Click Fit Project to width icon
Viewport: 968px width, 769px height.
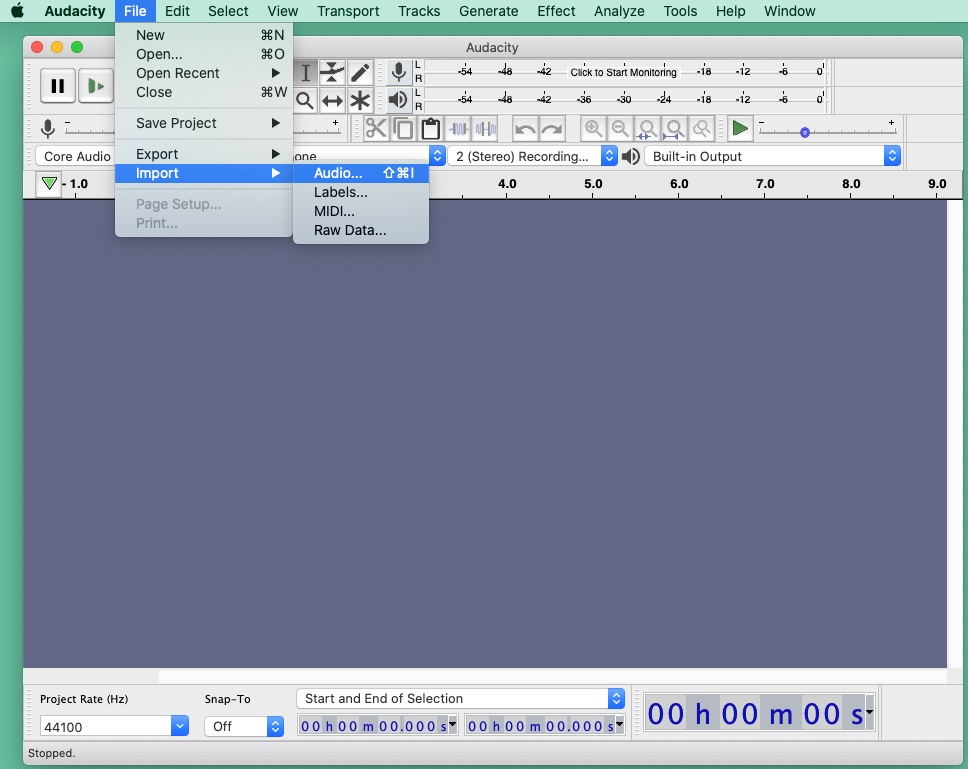click(674, 129)
